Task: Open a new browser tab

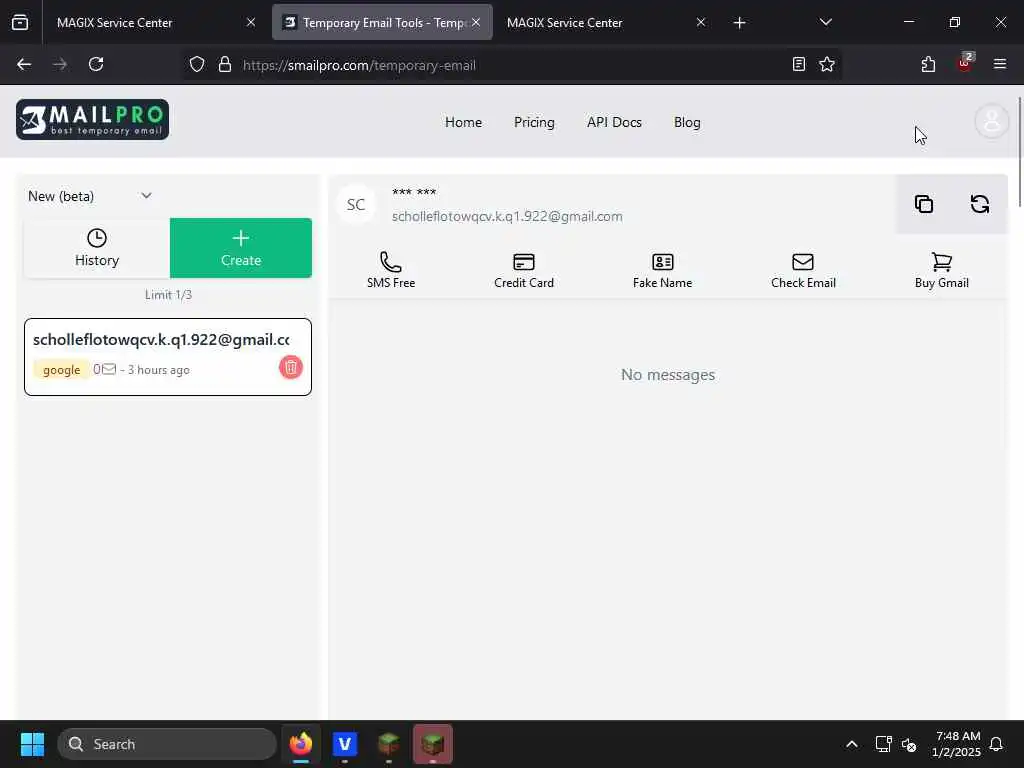Action: [739, 23]
